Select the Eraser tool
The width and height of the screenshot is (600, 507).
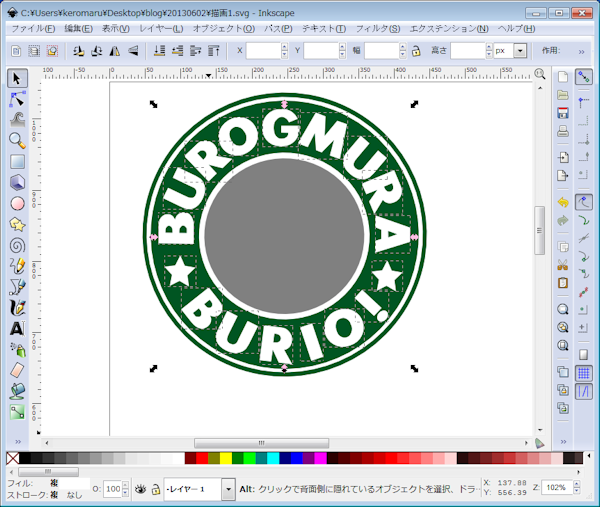tap(17, 370)
